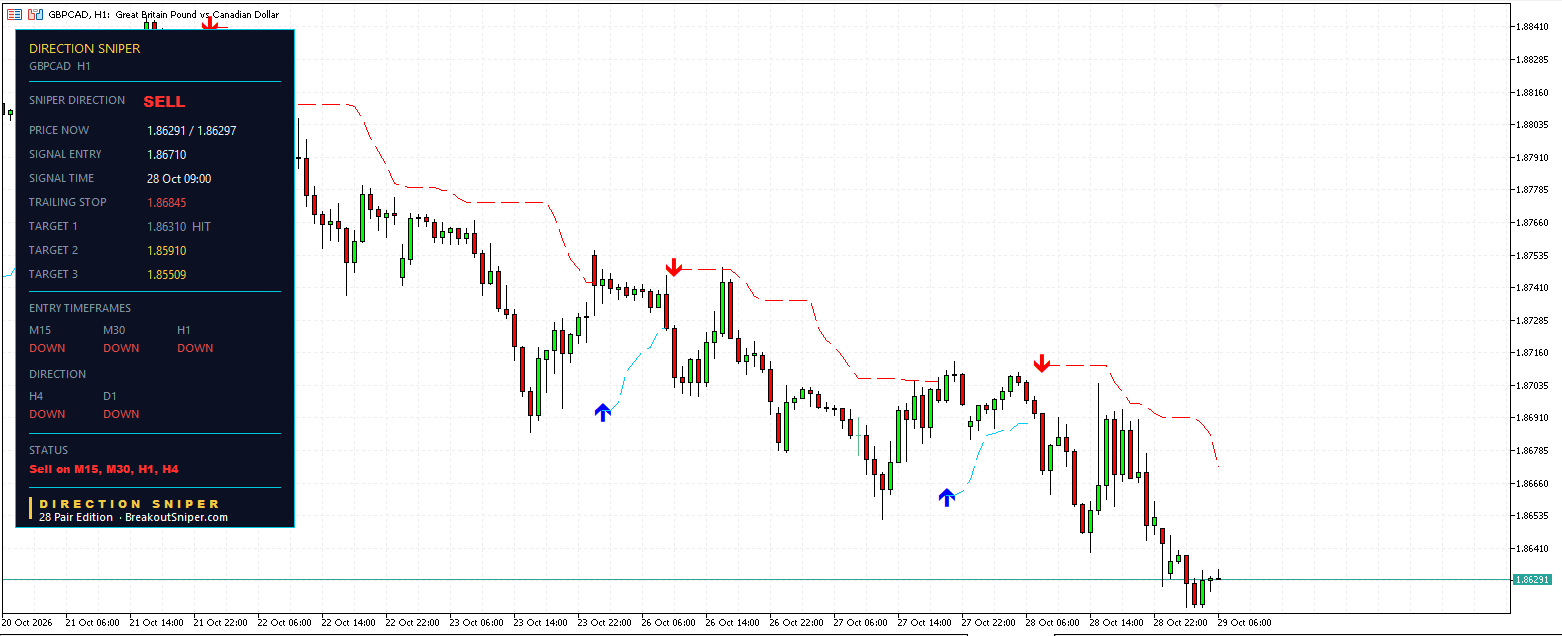This screenshot has width=1562, height=636.
Task: Click the DOWN status under M30
Action: 121,348
